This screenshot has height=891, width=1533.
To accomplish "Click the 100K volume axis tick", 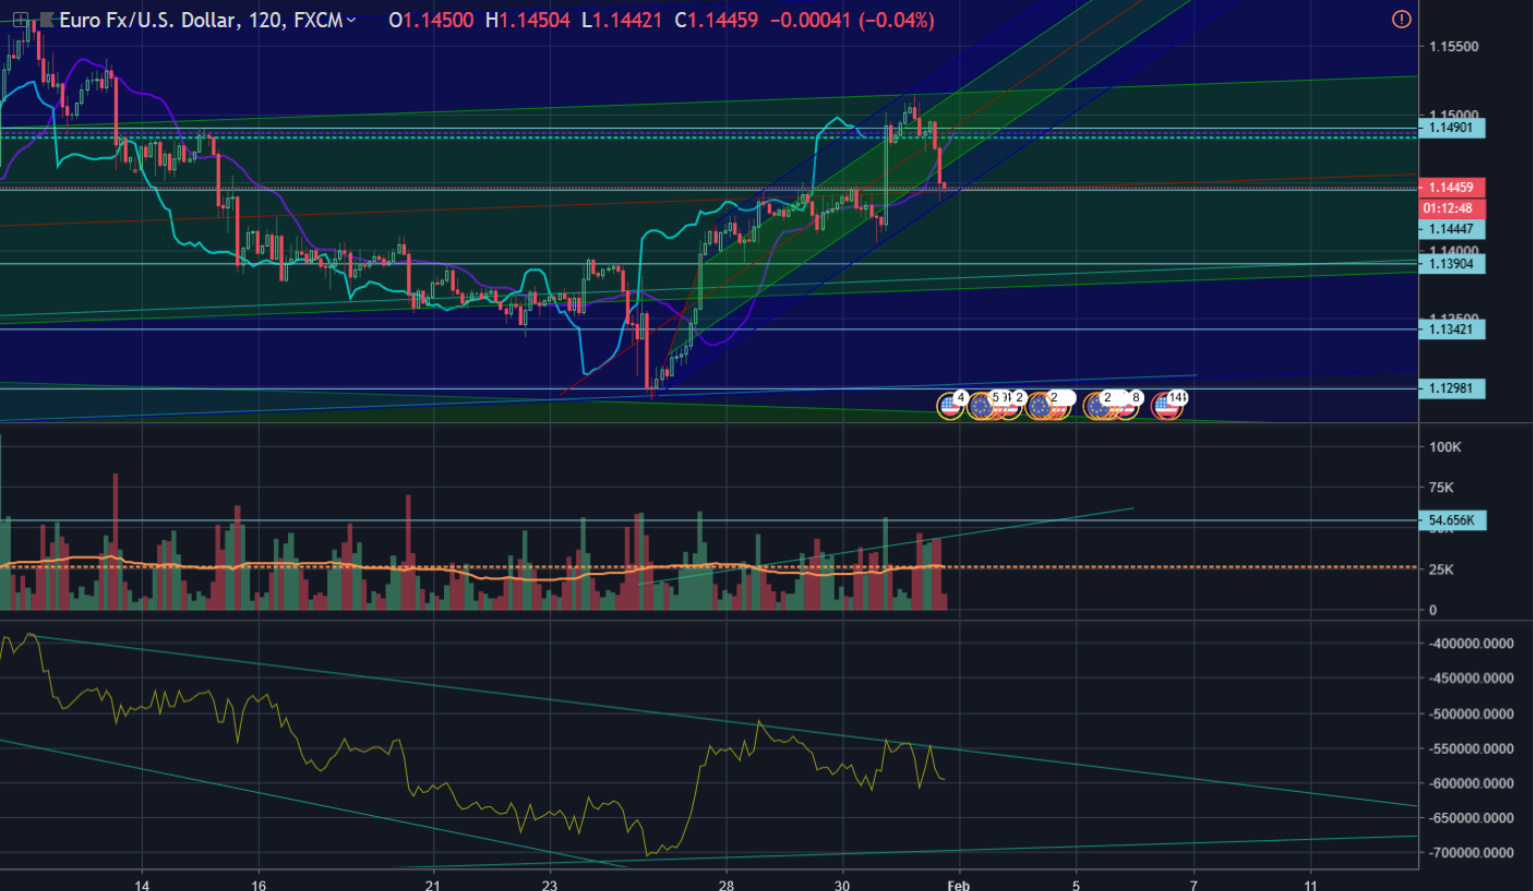I will coord(1445,447).
